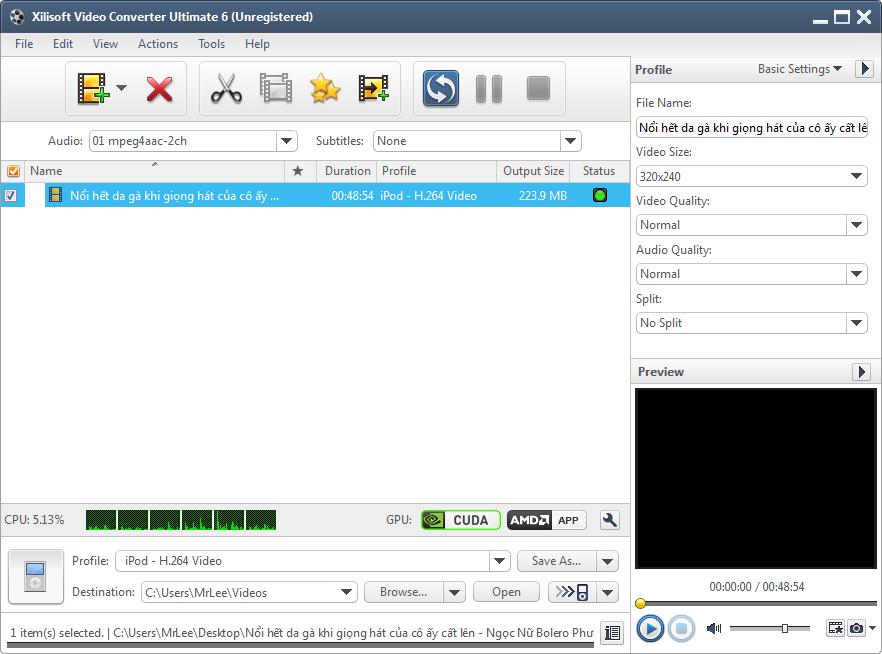
Task: Toggle CUDA GPU acceleration
Action: tap(460, 520)
